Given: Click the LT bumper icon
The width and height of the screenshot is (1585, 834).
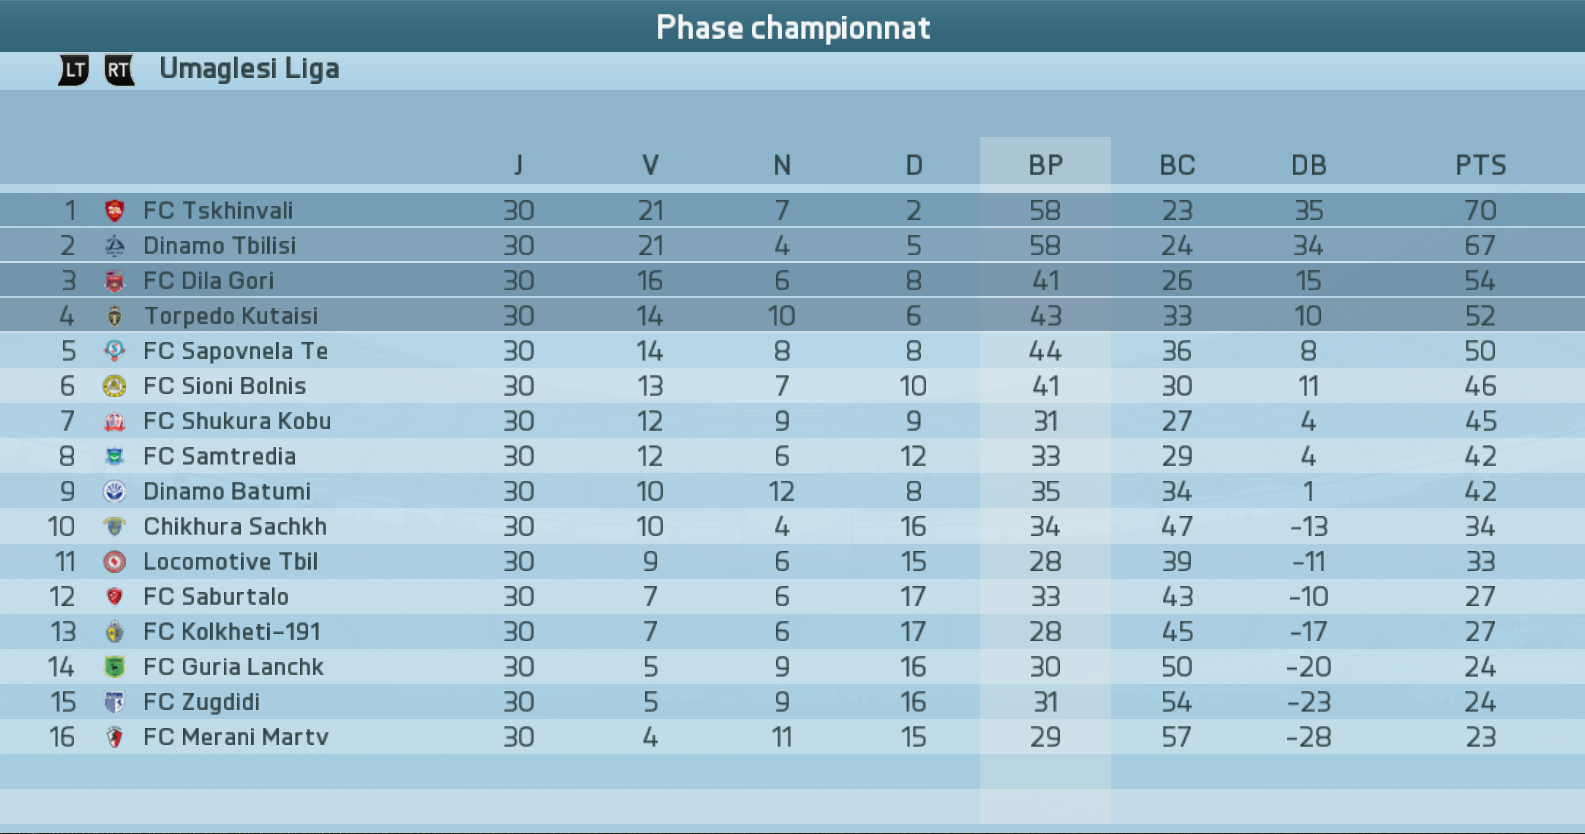Looking at the screenshot, I should (x=74, y=70).
